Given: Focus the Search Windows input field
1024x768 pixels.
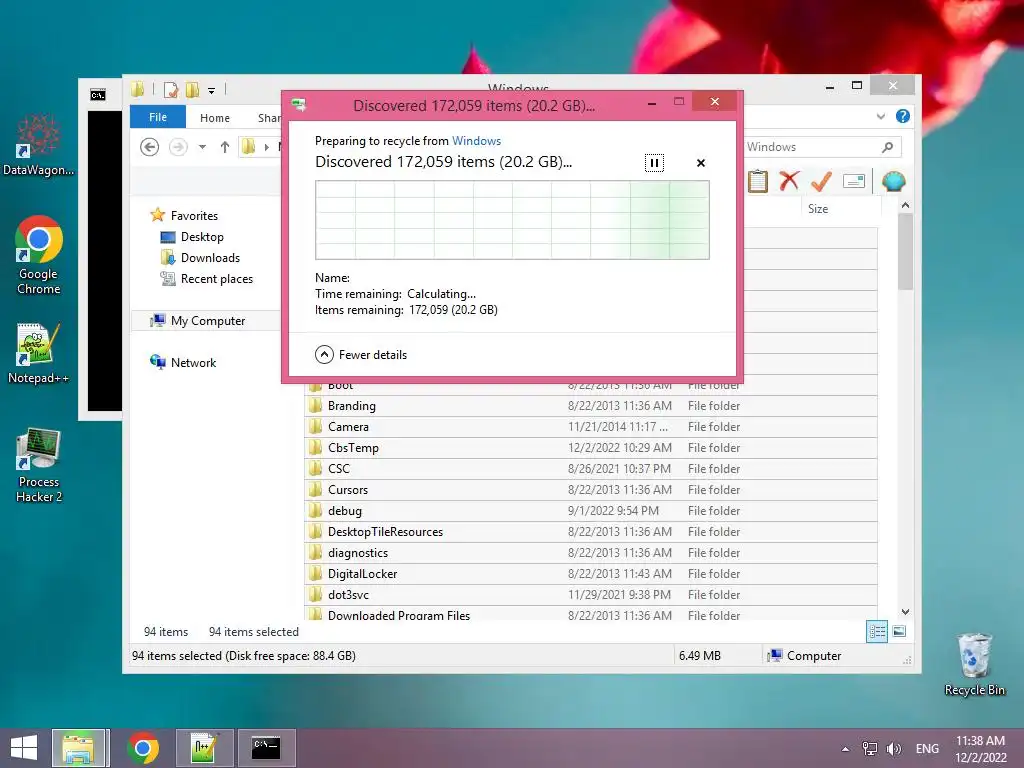Looking at the screenshot, I should click(811, 147).
